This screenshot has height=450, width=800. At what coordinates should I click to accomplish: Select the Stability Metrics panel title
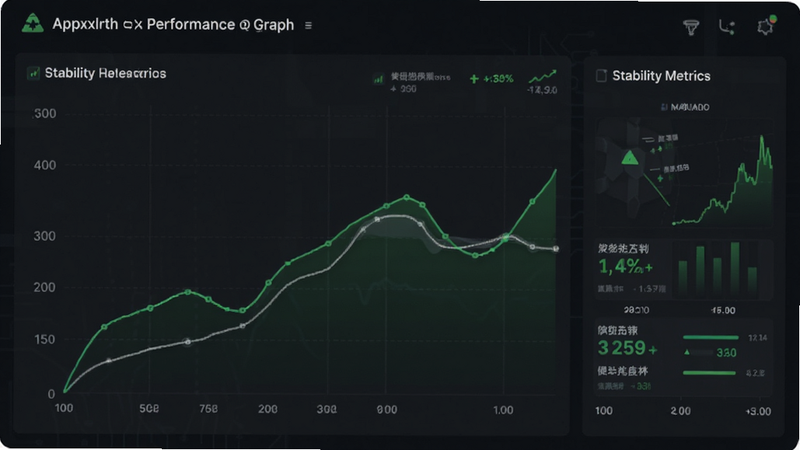(661, 76)
